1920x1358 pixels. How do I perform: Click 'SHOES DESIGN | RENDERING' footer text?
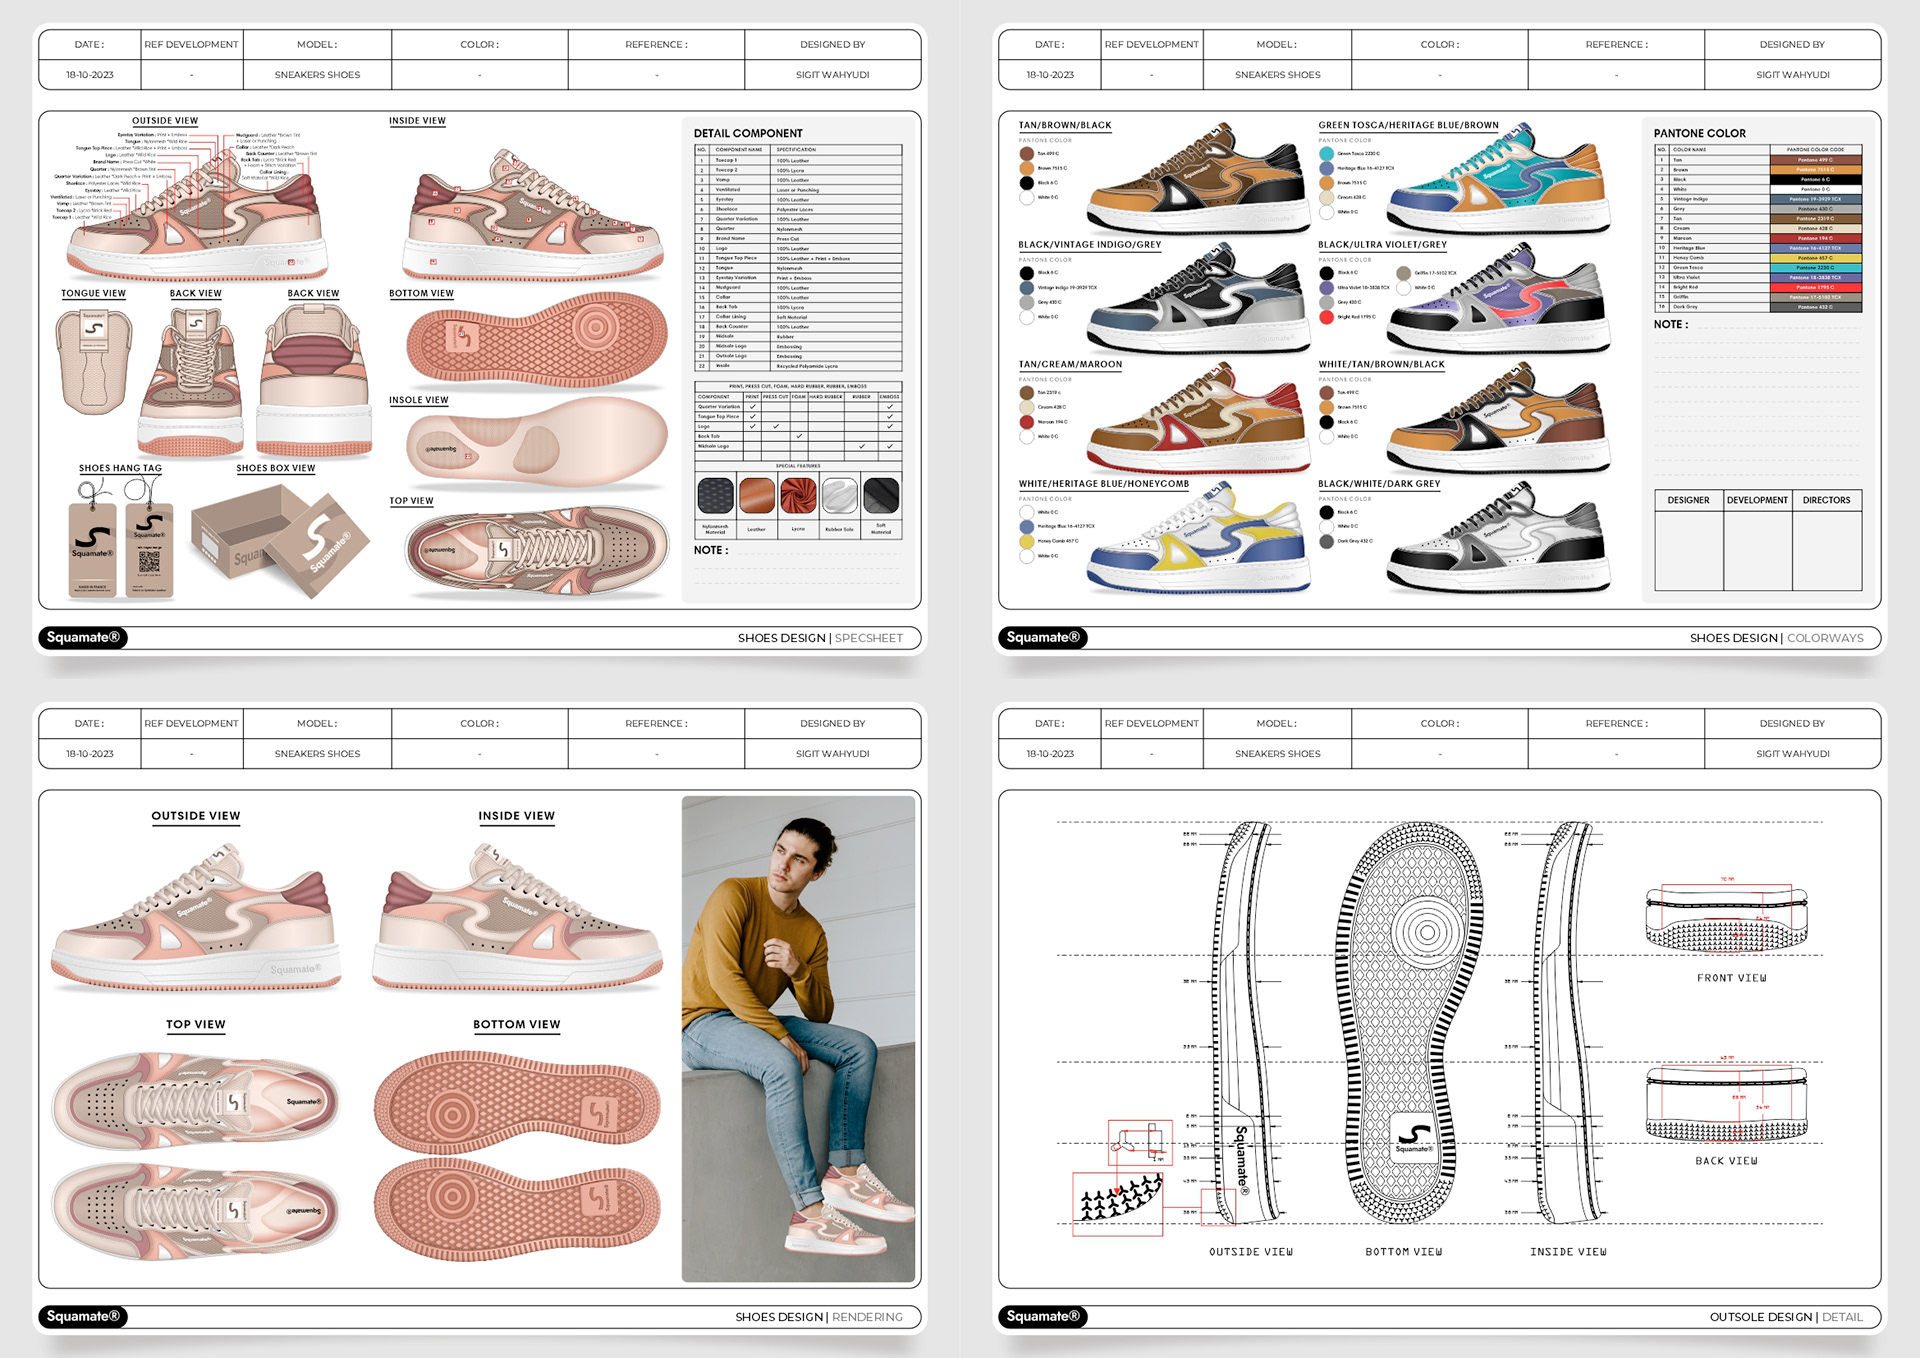tap(819, 1317)
